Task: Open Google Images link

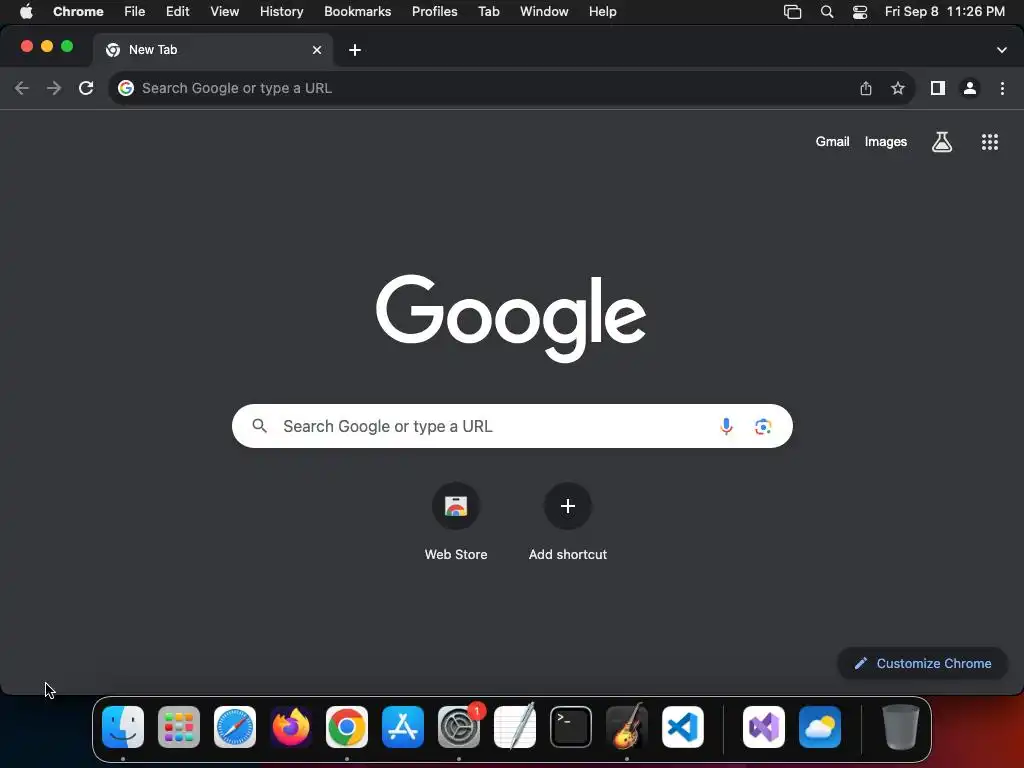Action: click(886, 142)
